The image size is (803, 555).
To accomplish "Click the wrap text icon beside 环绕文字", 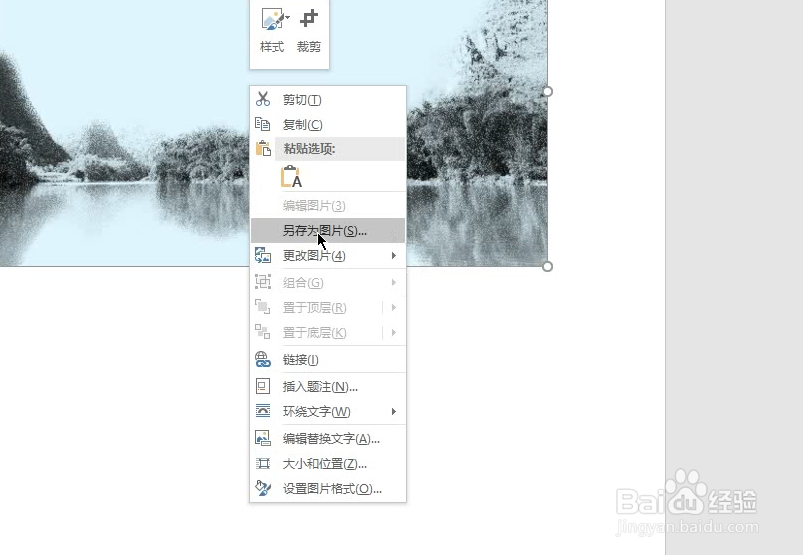I will 263,411.
